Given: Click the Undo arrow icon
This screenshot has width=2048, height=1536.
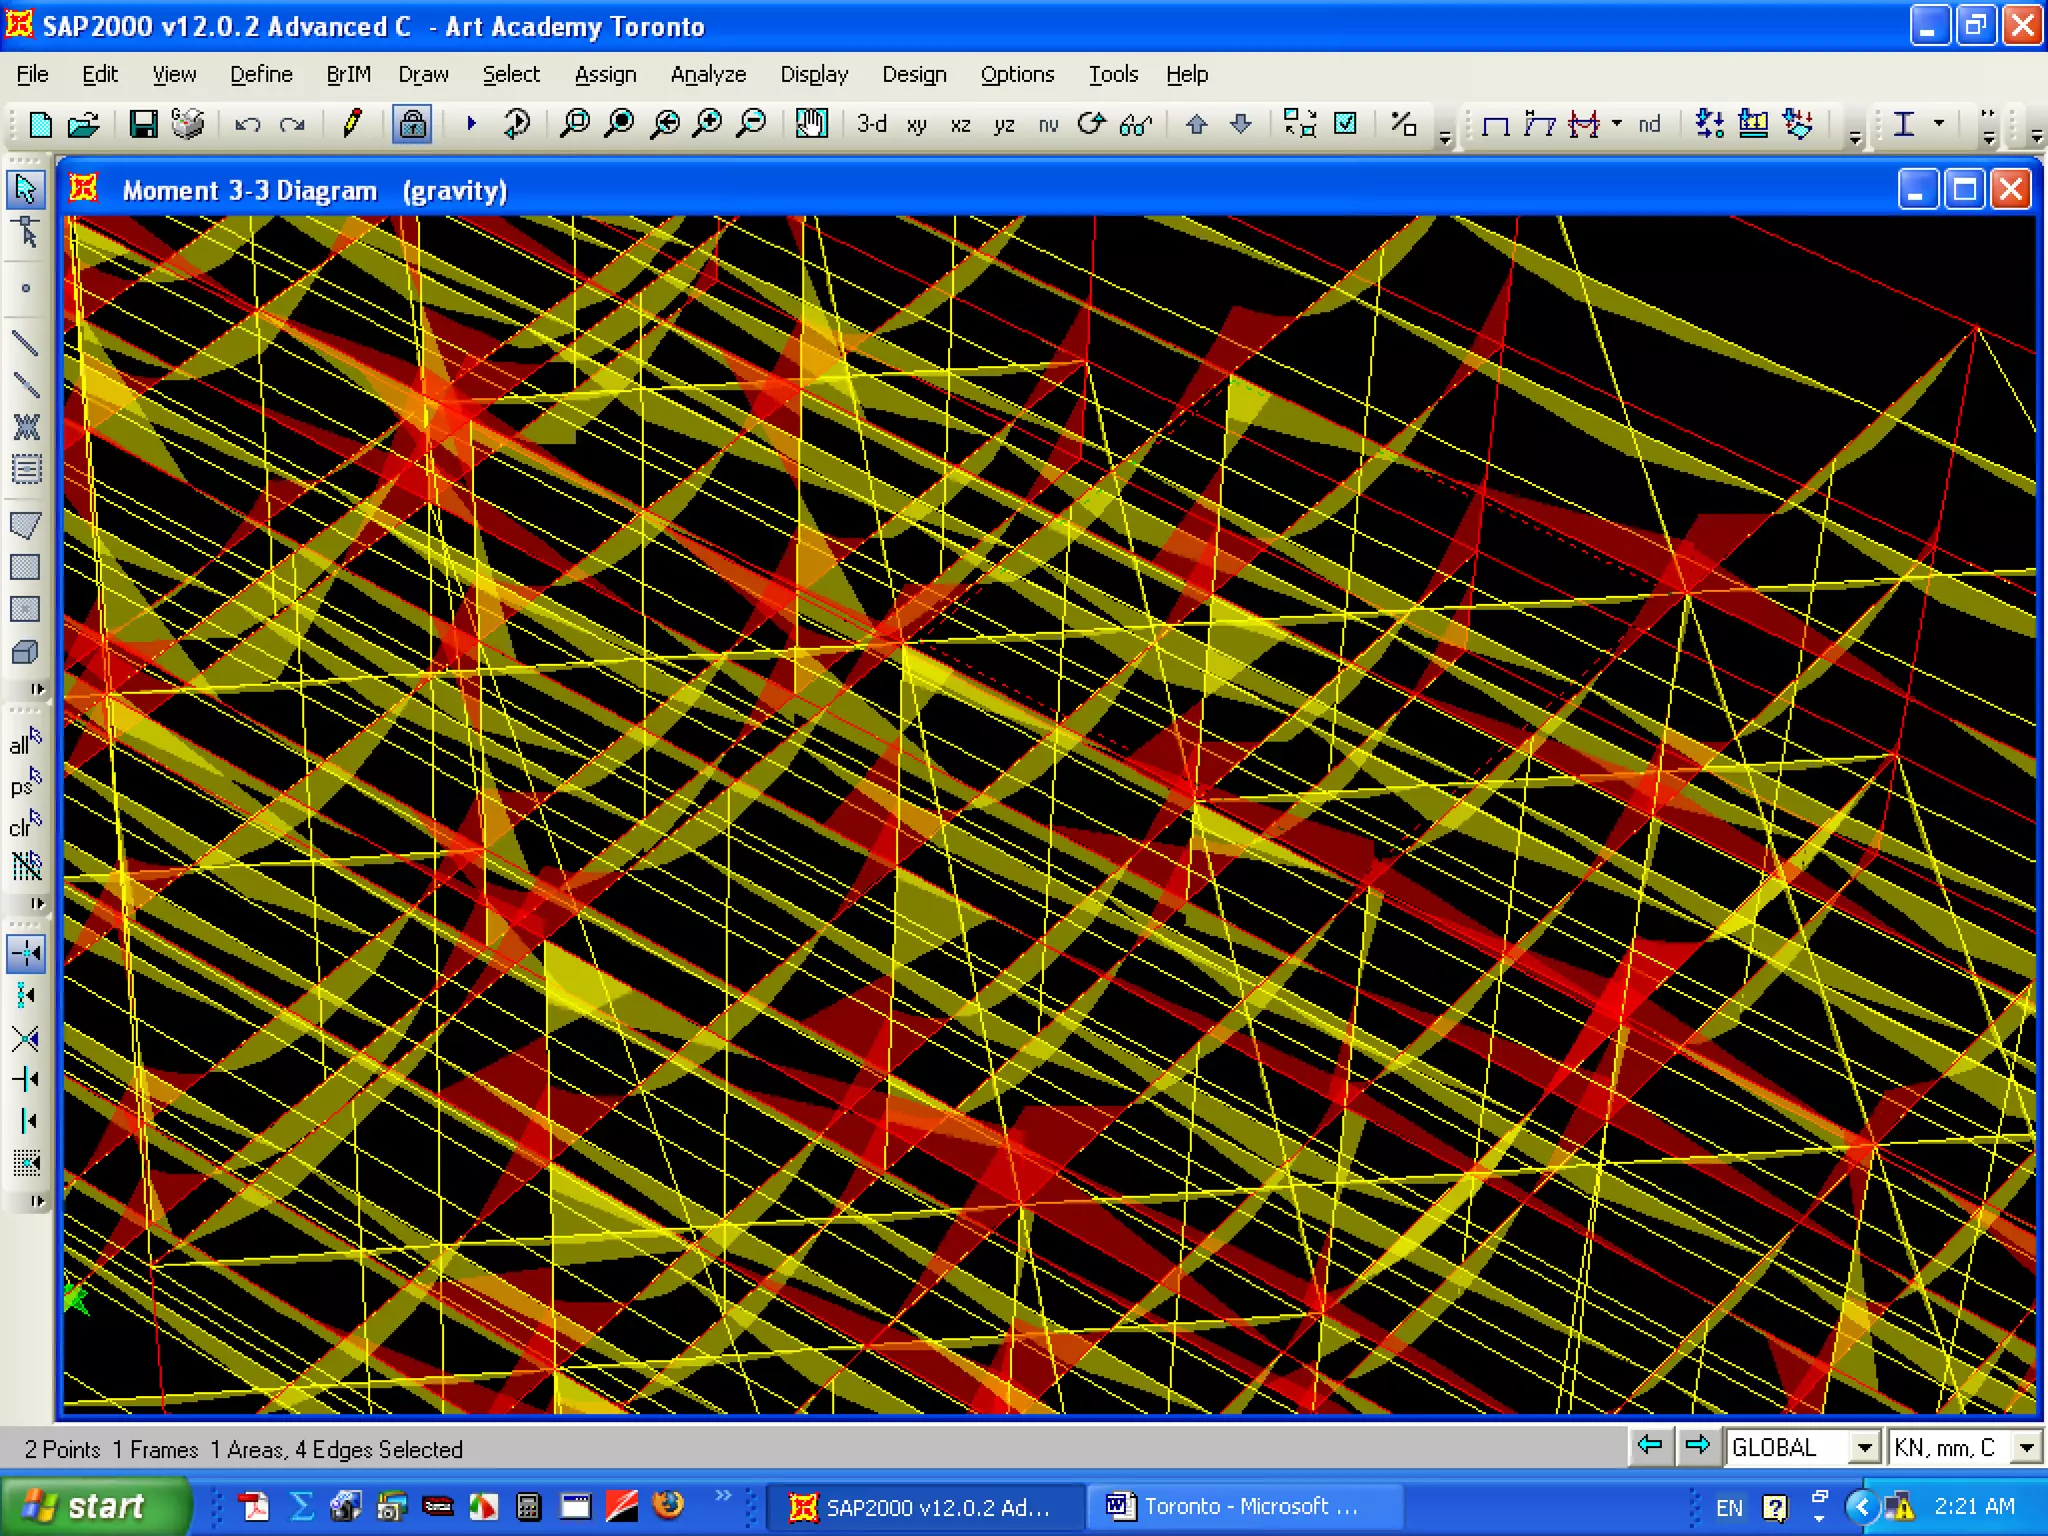Looking at the screenshot, I should pyautogui.click(x=247, y=125).
